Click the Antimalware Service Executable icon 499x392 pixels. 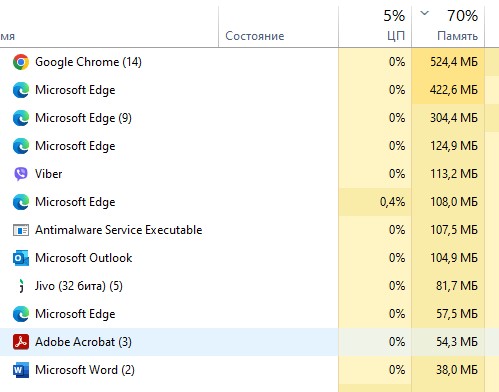pyautogui.click(x=21, y=230)
